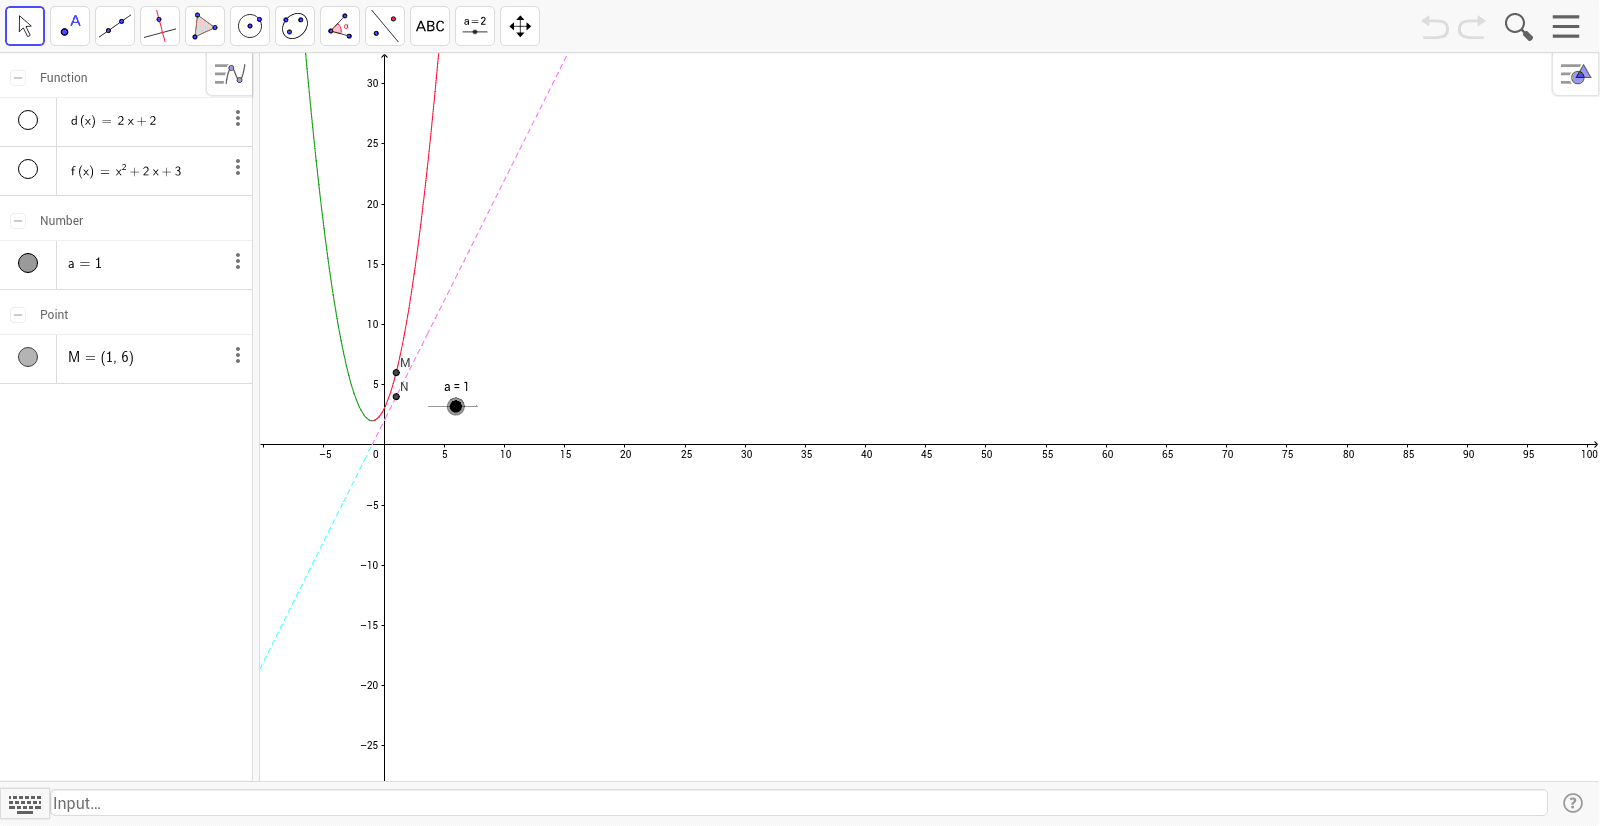Select the Polygon tool
Viewport: 1600px width, 826px height.
[205, 26]
